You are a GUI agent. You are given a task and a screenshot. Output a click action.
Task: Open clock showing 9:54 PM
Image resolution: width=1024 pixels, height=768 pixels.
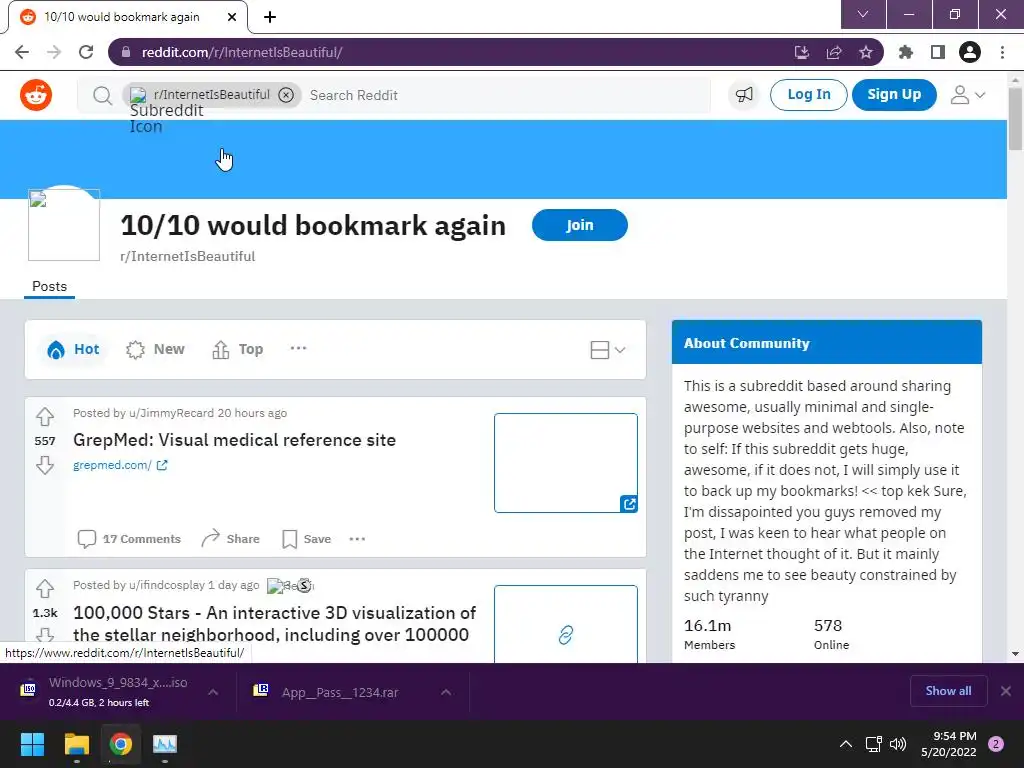[949, 744]
